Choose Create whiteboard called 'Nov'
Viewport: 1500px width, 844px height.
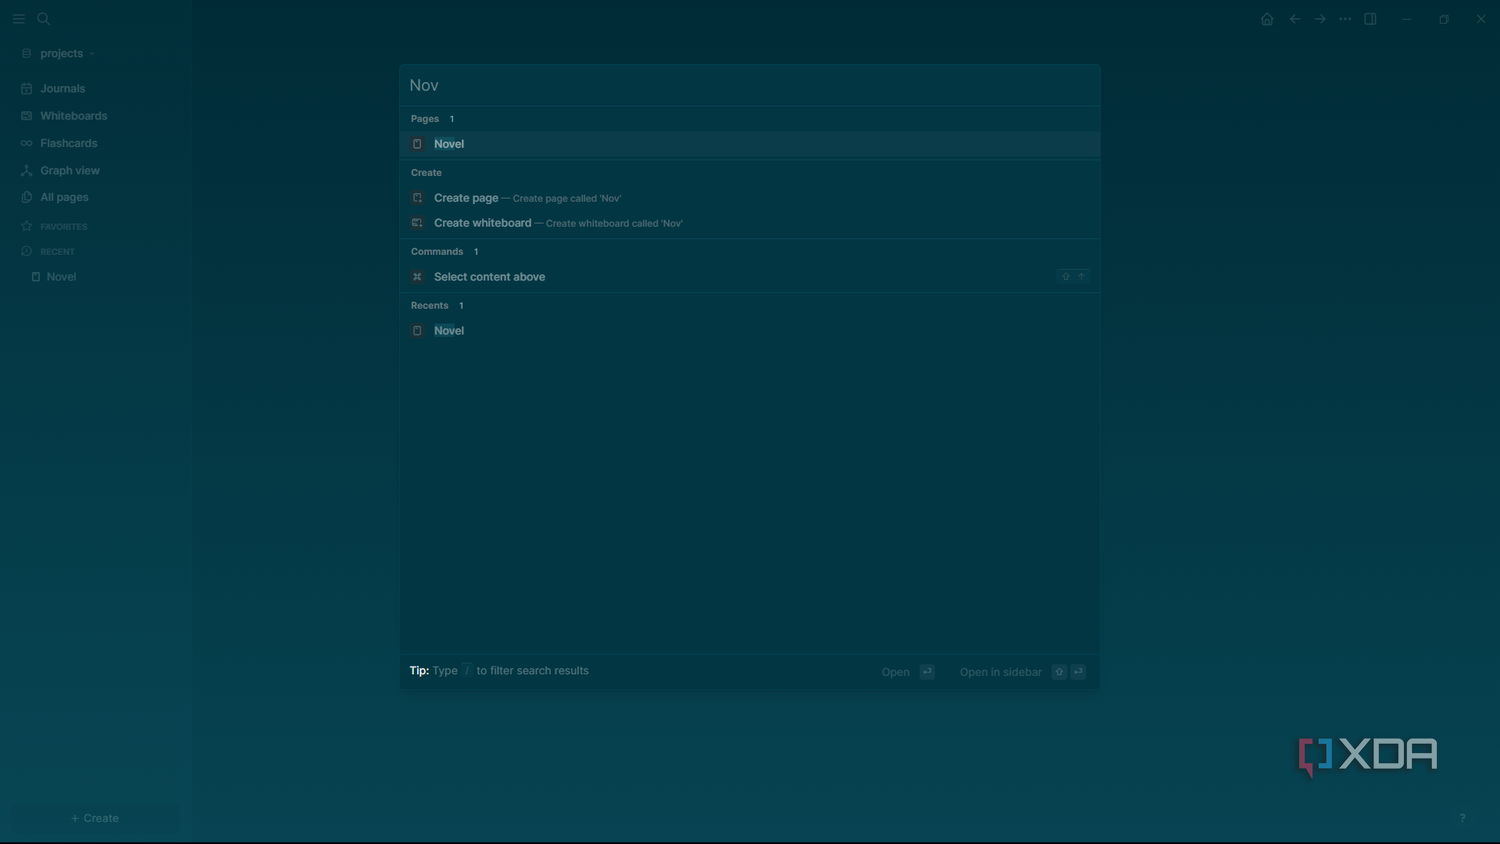point(750,223)
